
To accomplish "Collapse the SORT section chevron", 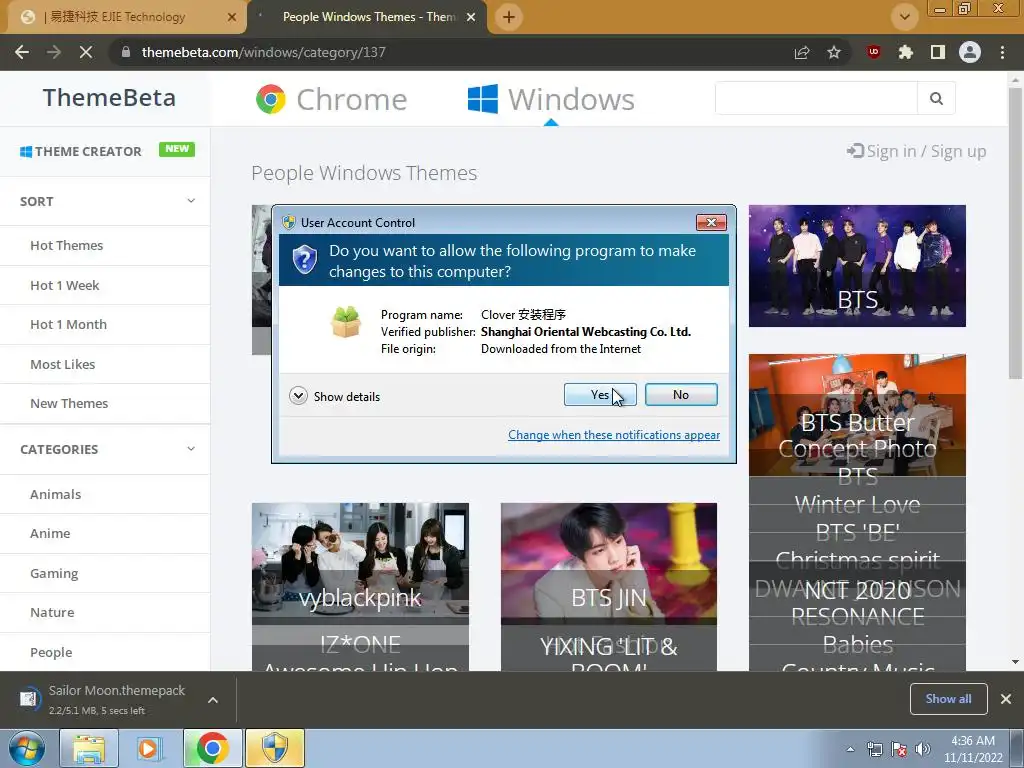I will (191, 200).
